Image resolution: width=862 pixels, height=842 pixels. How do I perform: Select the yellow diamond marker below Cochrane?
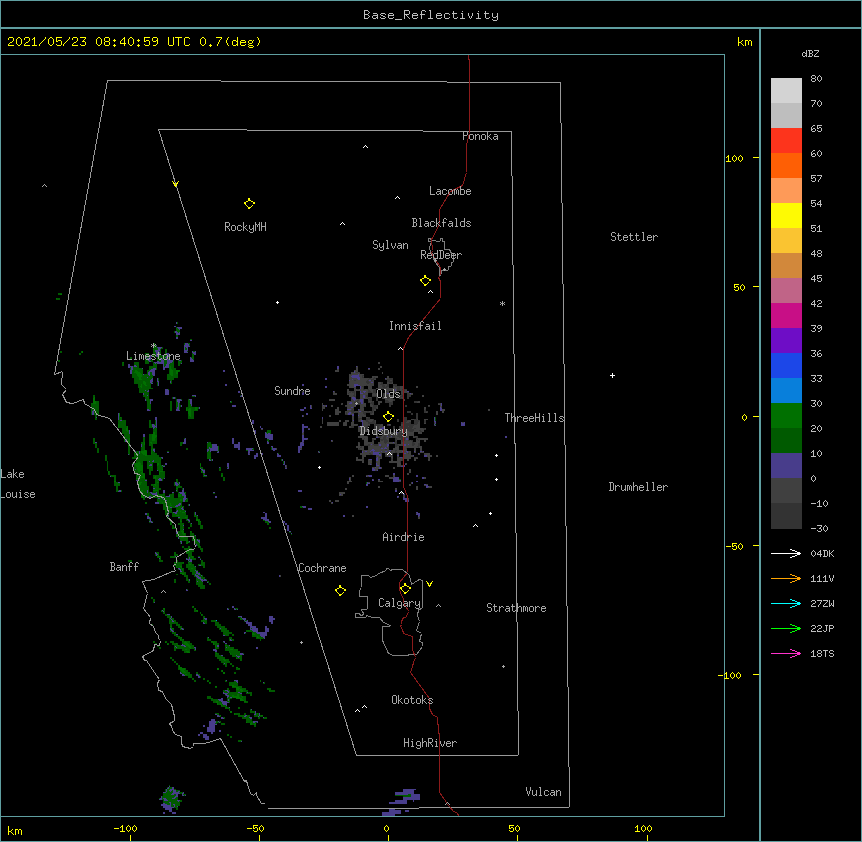pos(340,590)
